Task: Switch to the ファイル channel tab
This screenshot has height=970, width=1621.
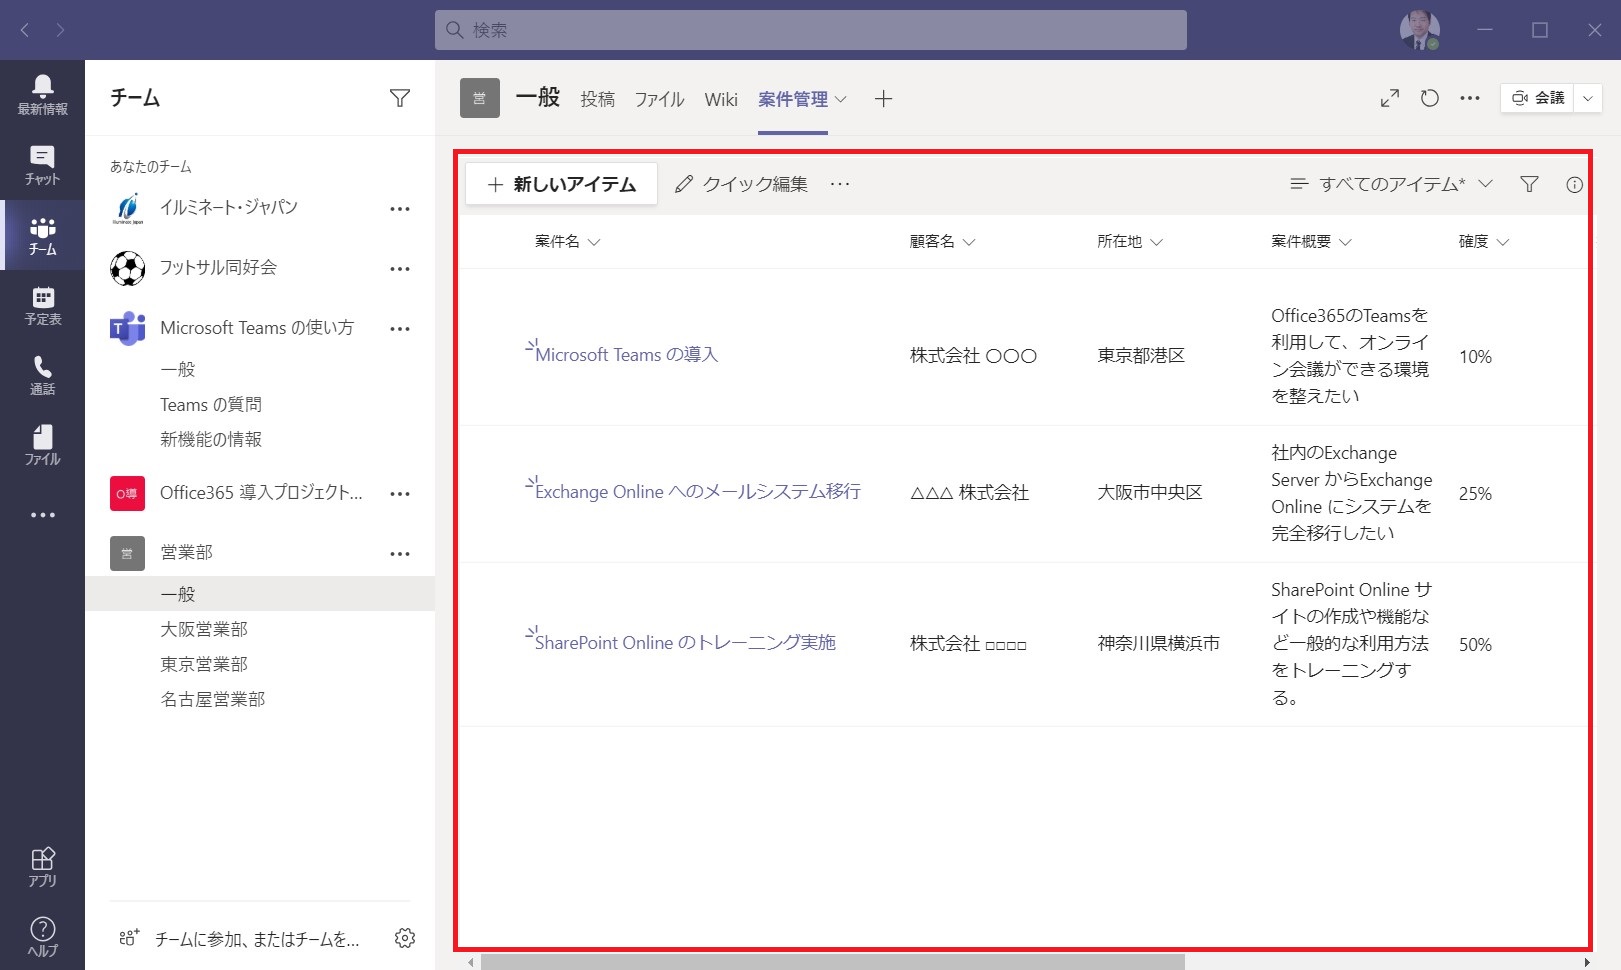Action: coord(659,99)
